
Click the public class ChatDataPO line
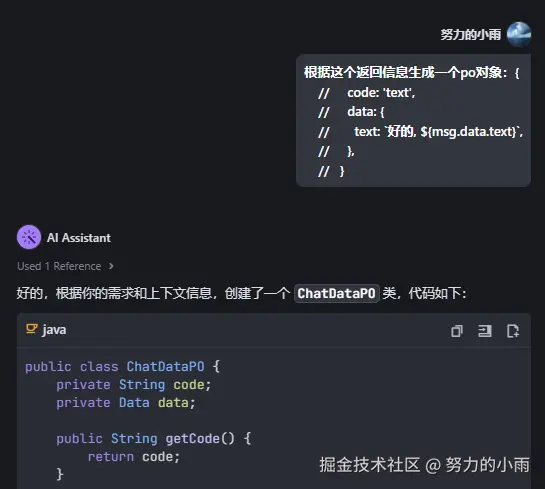click(x=122, y=367)
